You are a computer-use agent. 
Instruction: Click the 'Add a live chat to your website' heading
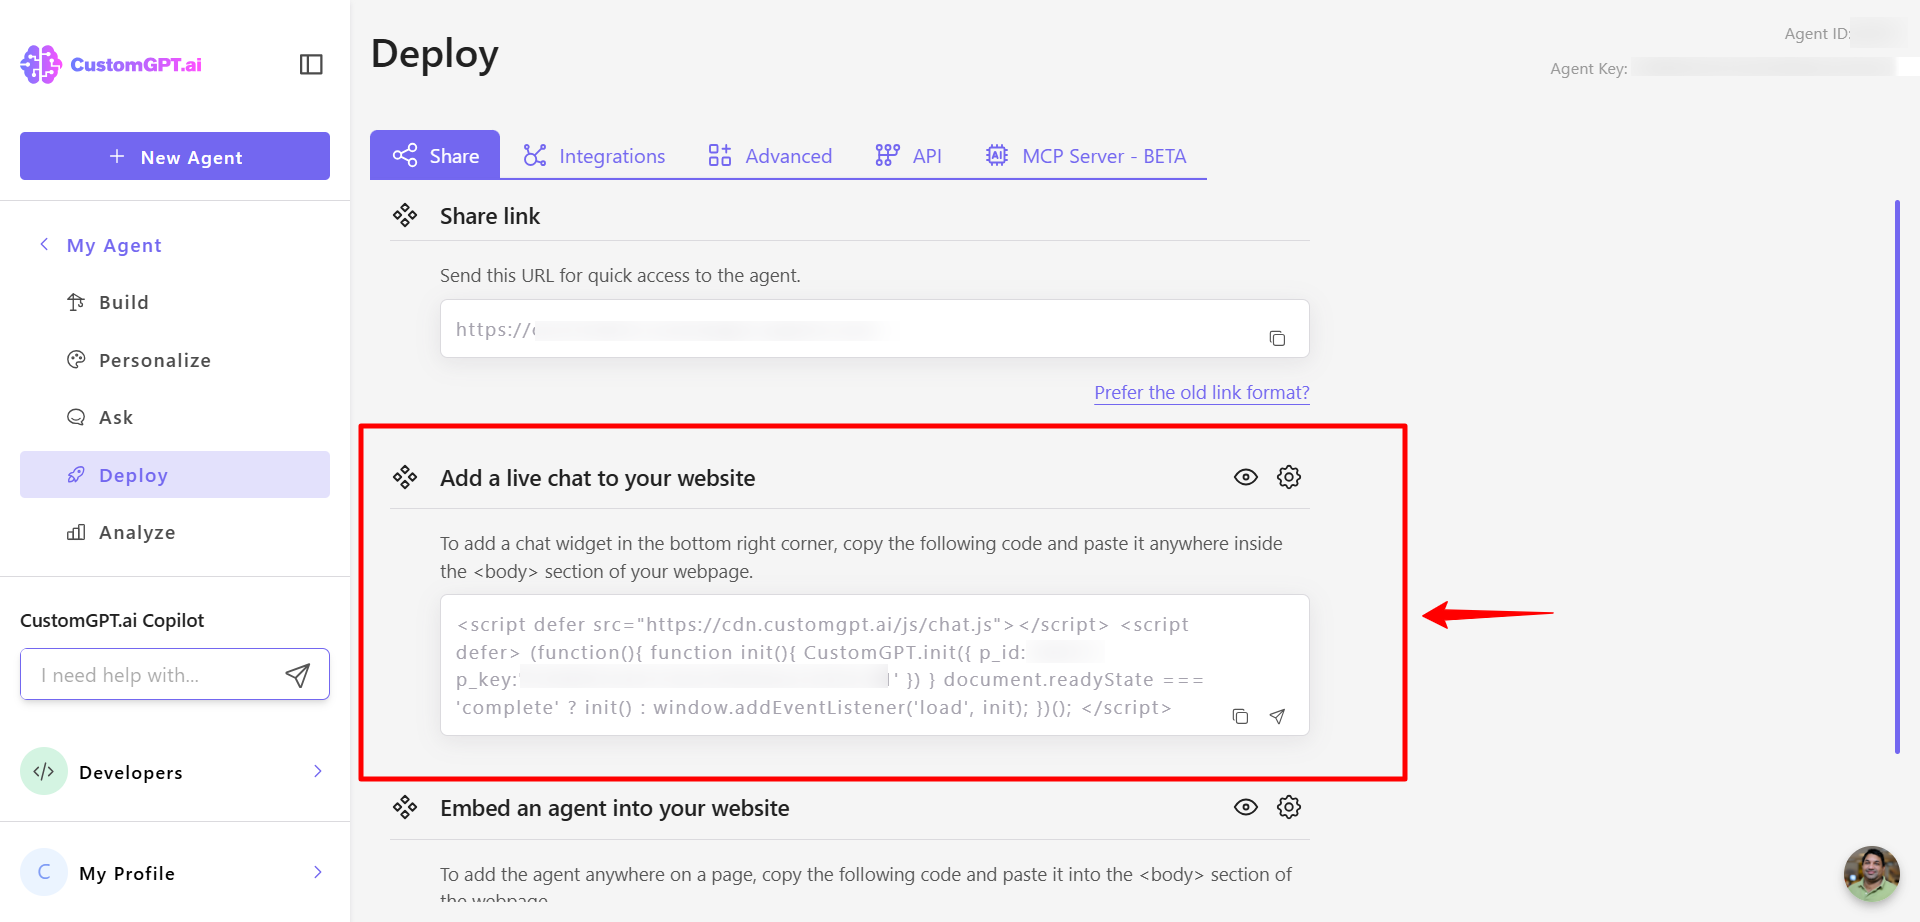click(598, 478)
